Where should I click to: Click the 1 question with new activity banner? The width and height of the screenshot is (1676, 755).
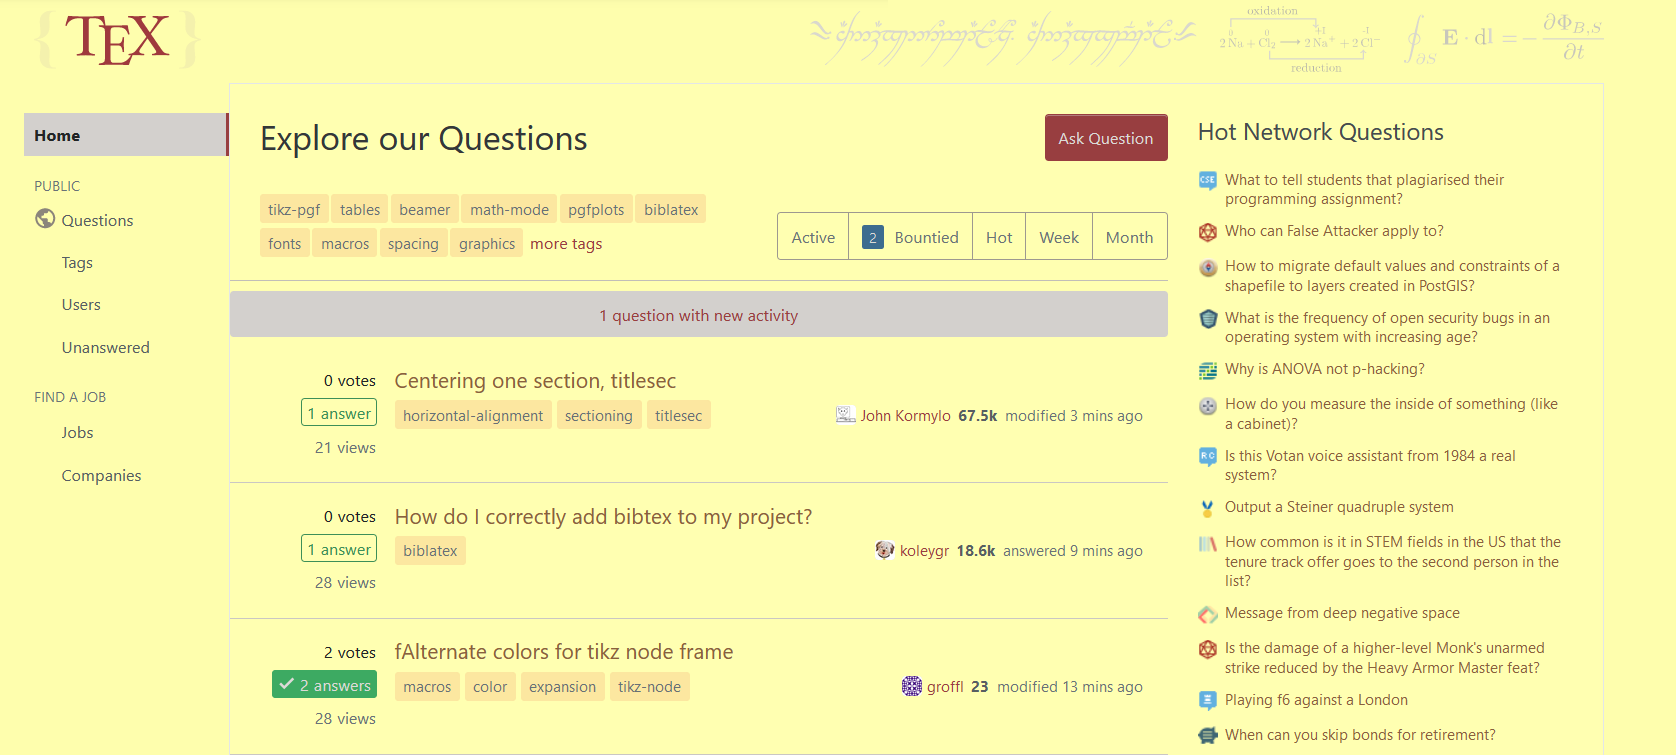point(698,314)
